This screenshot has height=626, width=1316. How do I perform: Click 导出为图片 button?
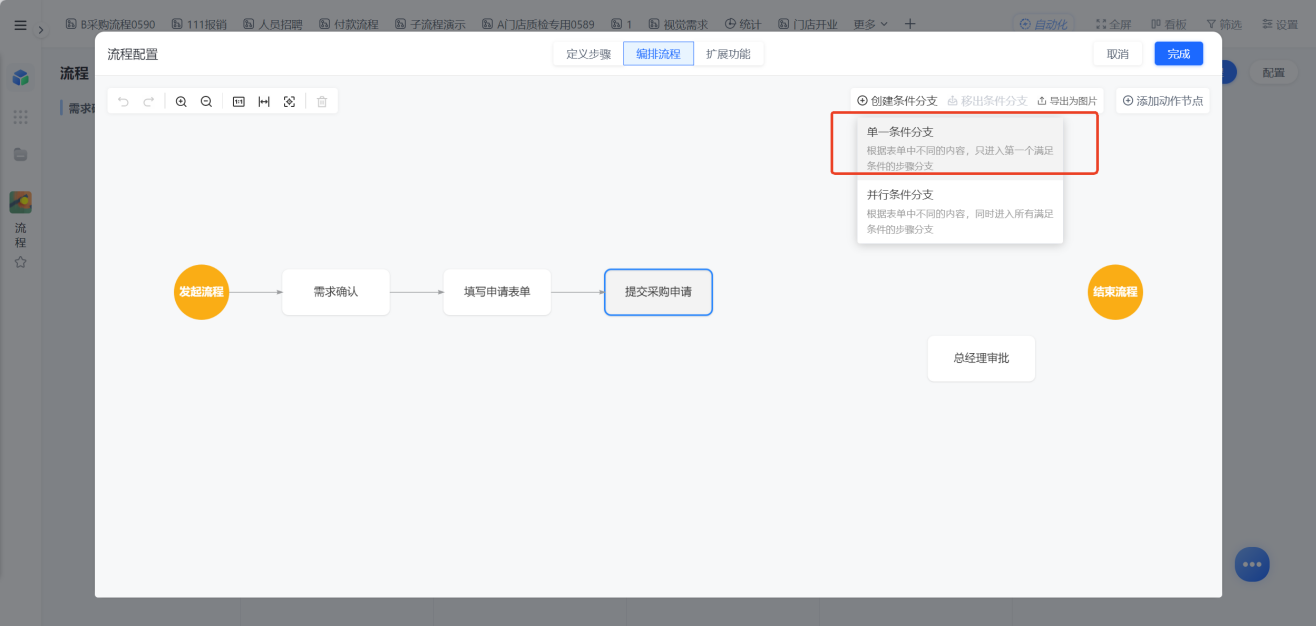pos(1067,101)
